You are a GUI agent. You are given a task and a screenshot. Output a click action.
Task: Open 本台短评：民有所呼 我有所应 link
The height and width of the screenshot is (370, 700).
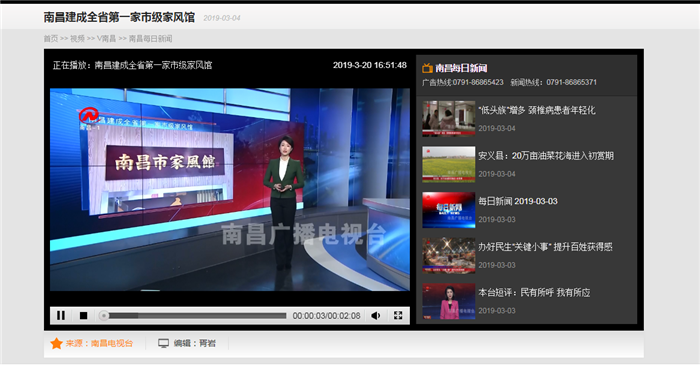pos(534,292)
